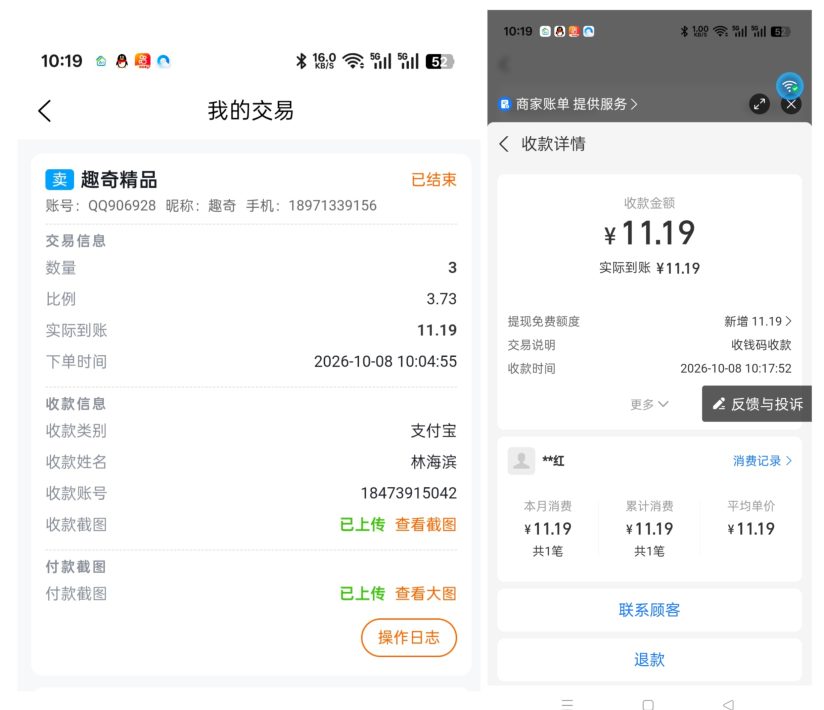Tap the Android home square button
The height and width of the screenshot is (710, 824).
click(648, 704)
